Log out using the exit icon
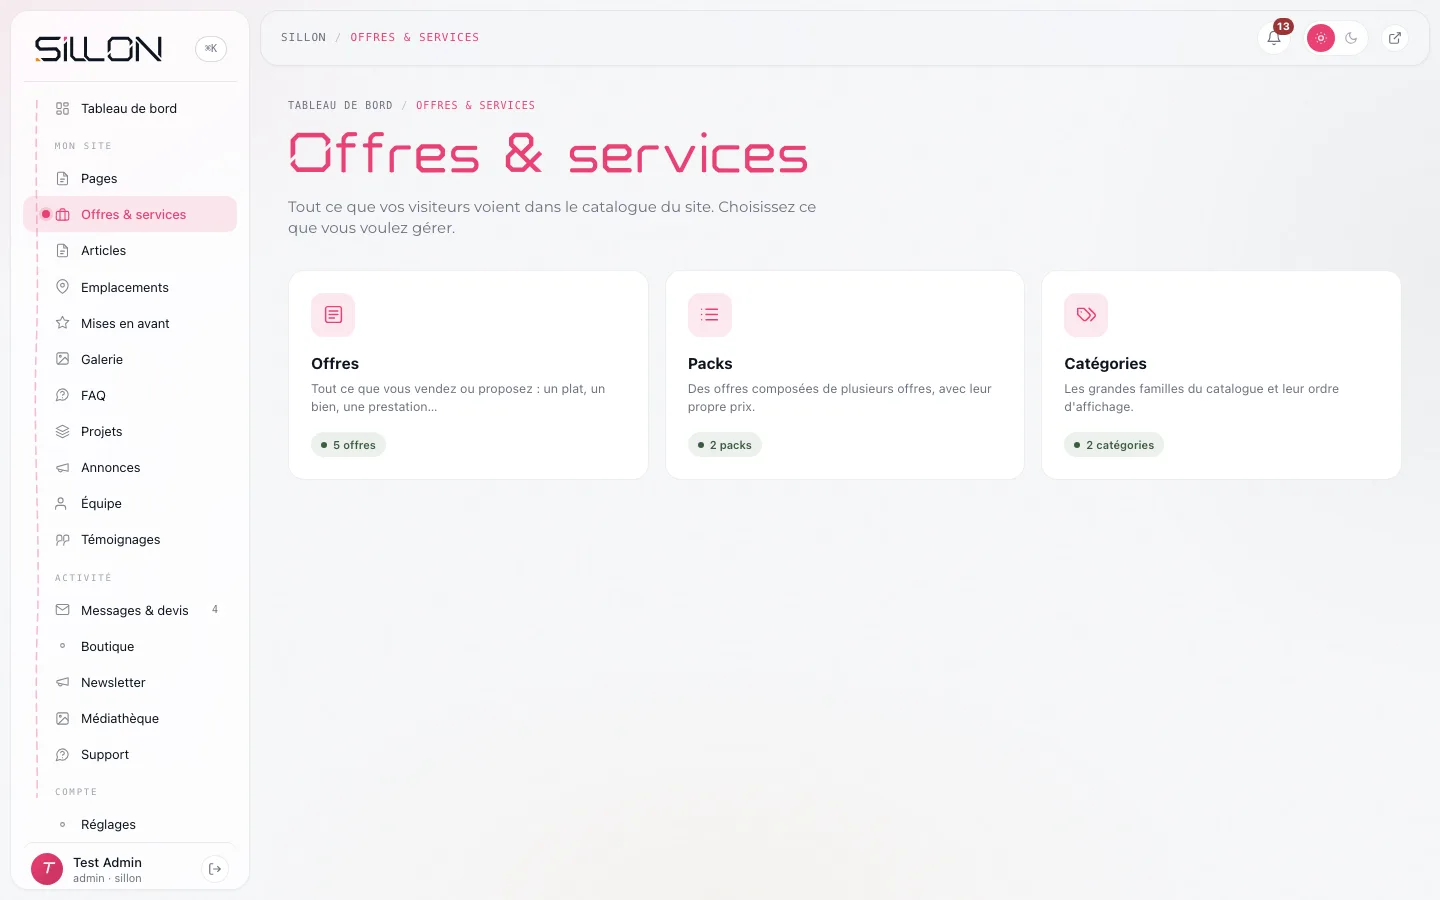1440x900 pixels. pyautogui.click(x=215, y=869)
